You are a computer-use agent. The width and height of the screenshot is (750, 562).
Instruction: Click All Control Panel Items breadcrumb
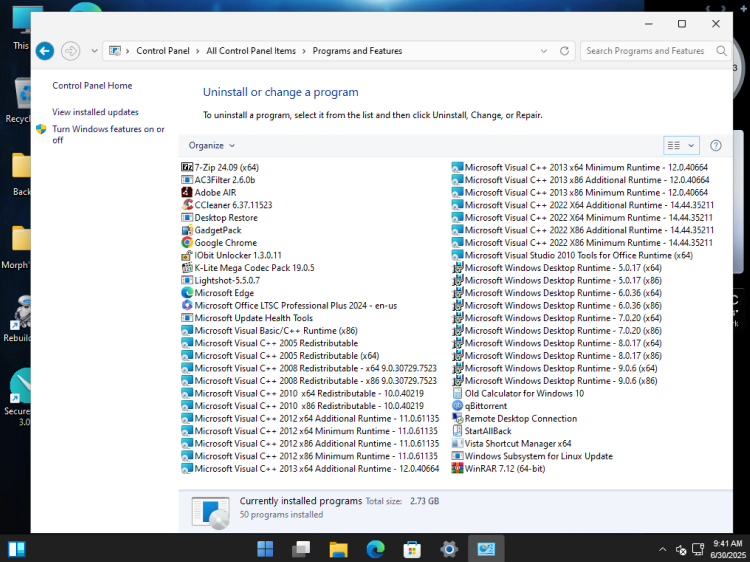(x=251, y=51)
